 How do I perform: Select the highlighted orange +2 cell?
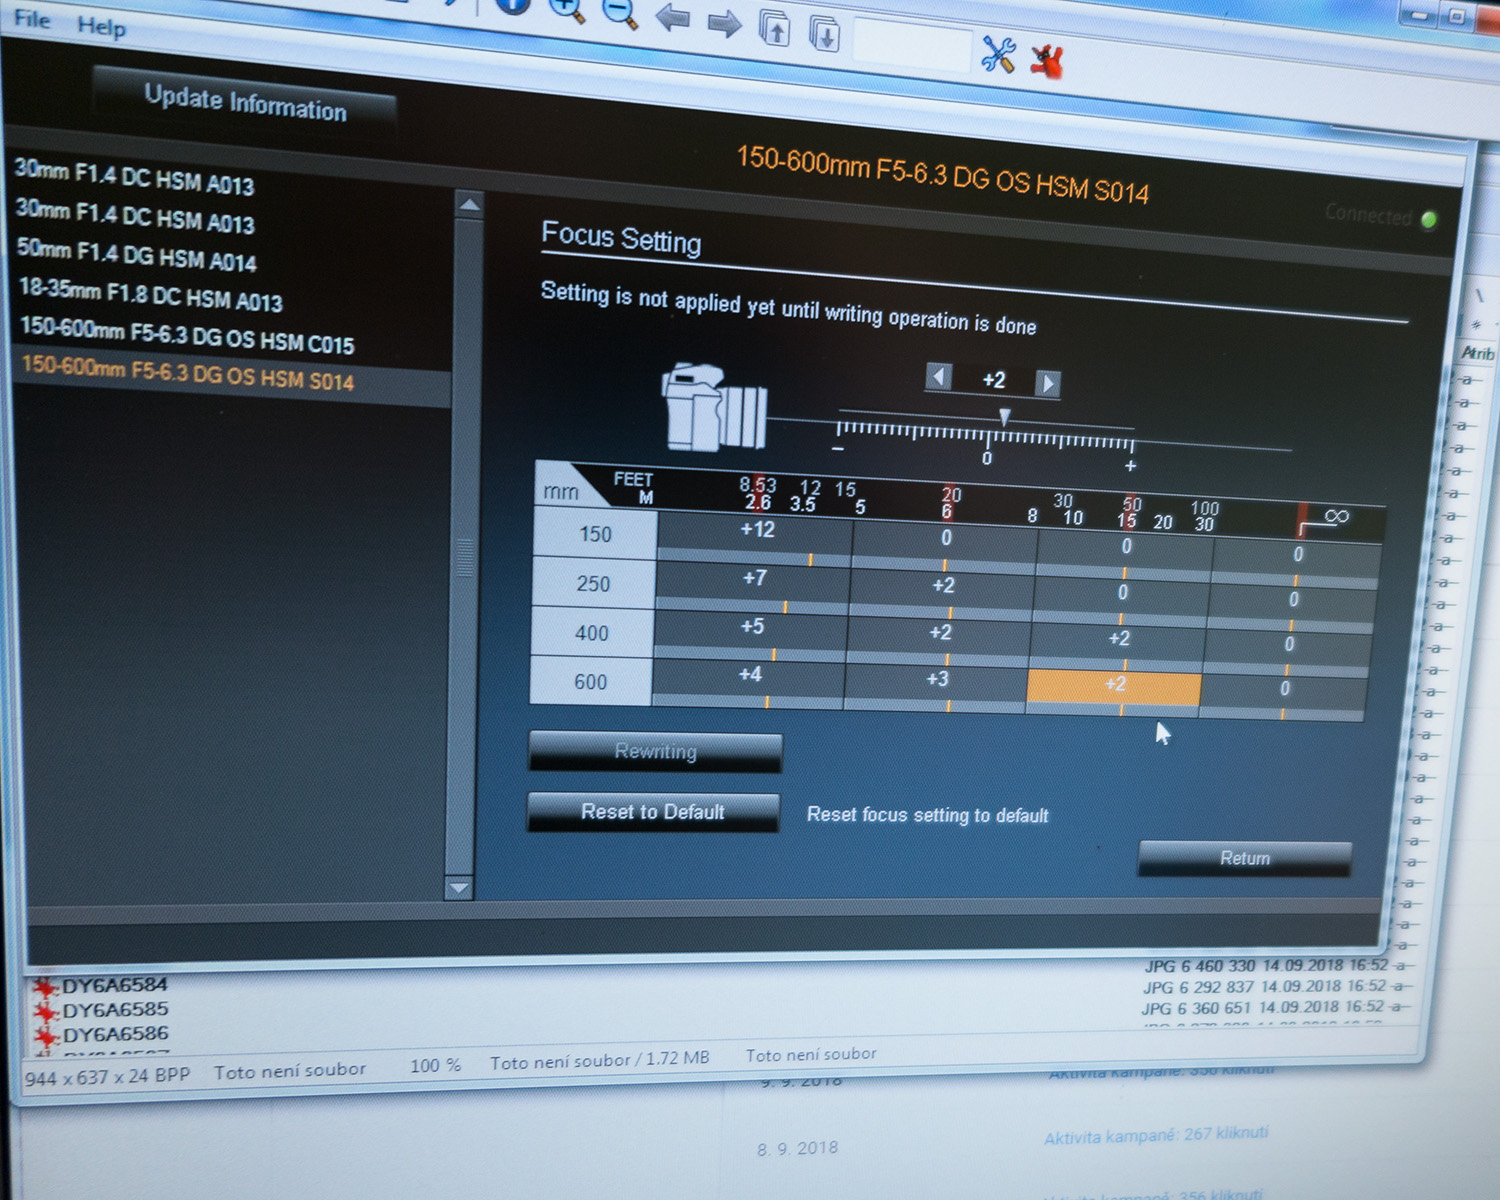(1115, 685)
